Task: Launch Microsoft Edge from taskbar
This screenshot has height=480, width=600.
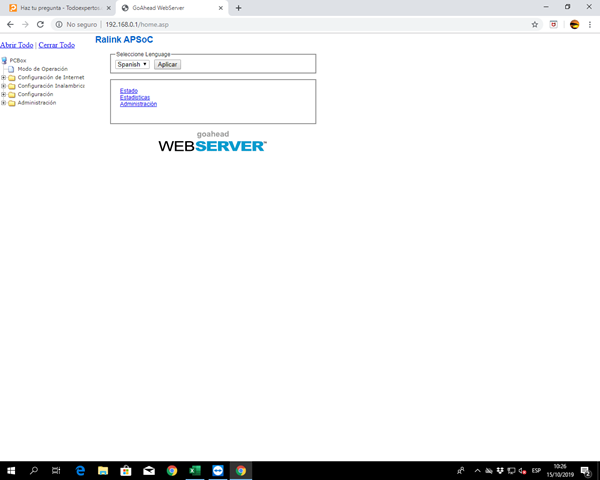Action: 80,471
